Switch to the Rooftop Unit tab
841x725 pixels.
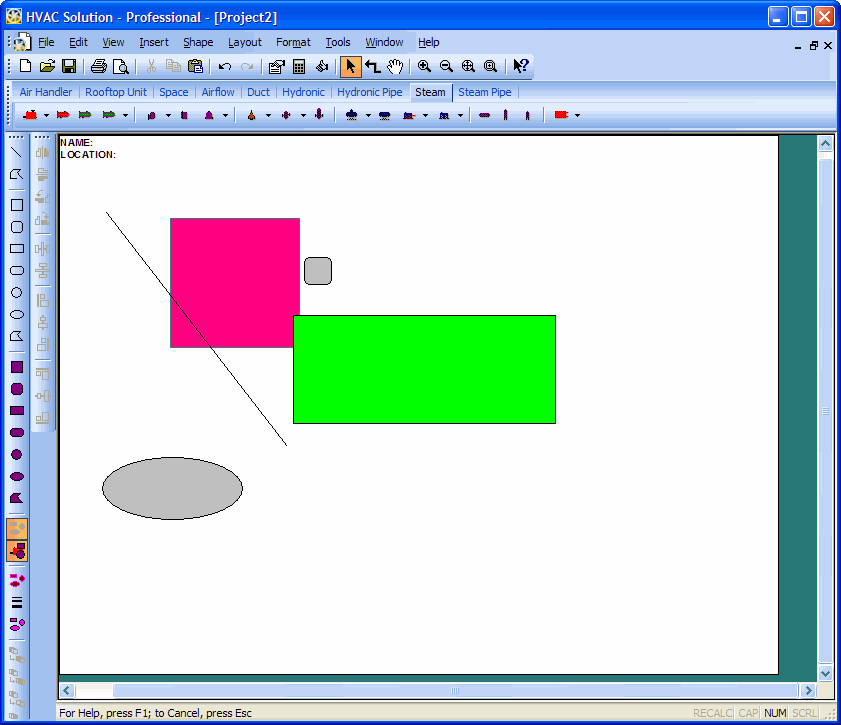116,92
